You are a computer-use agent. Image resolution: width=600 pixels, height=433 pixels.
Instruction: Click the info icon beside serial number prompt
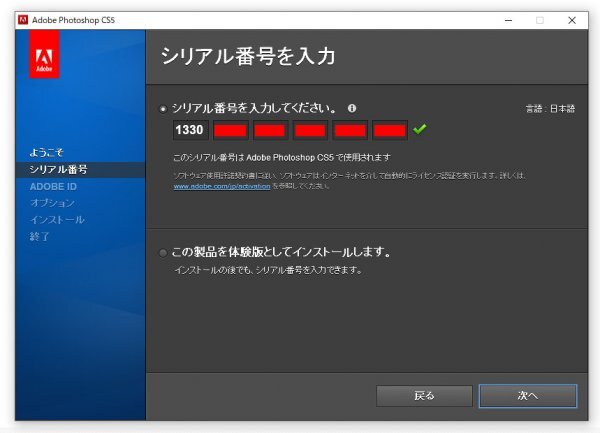[352, 108]
